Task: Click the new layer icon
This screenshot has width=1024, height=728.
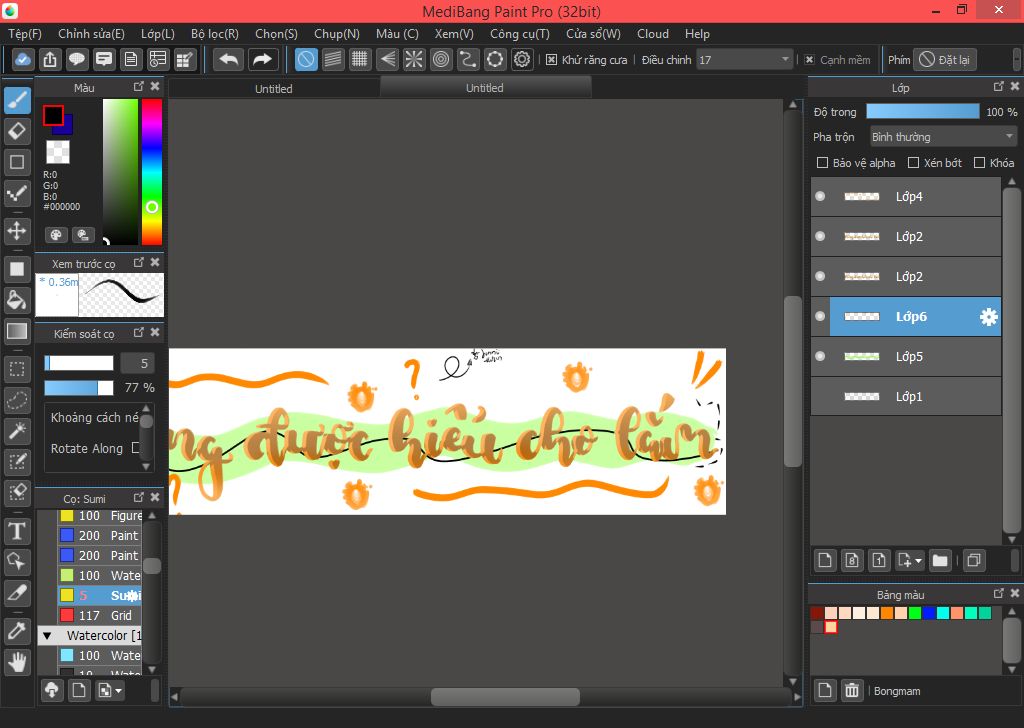Action: pos(825,560)
